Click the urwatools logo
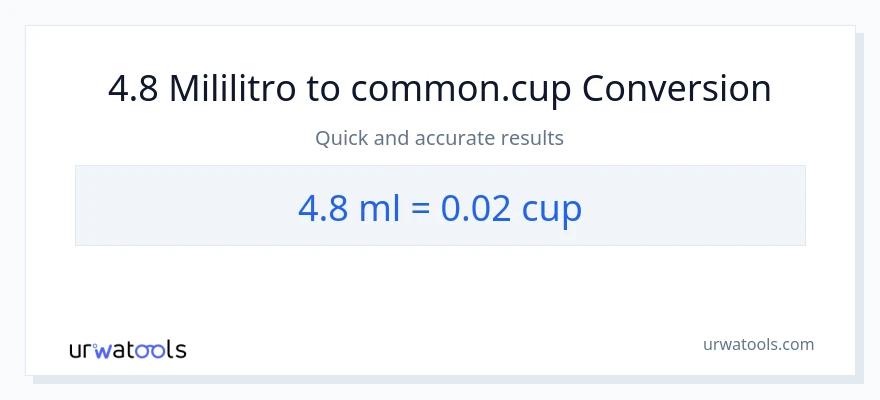Image resolution: width=880 pixels, height=400 pixels. point(127,349)
